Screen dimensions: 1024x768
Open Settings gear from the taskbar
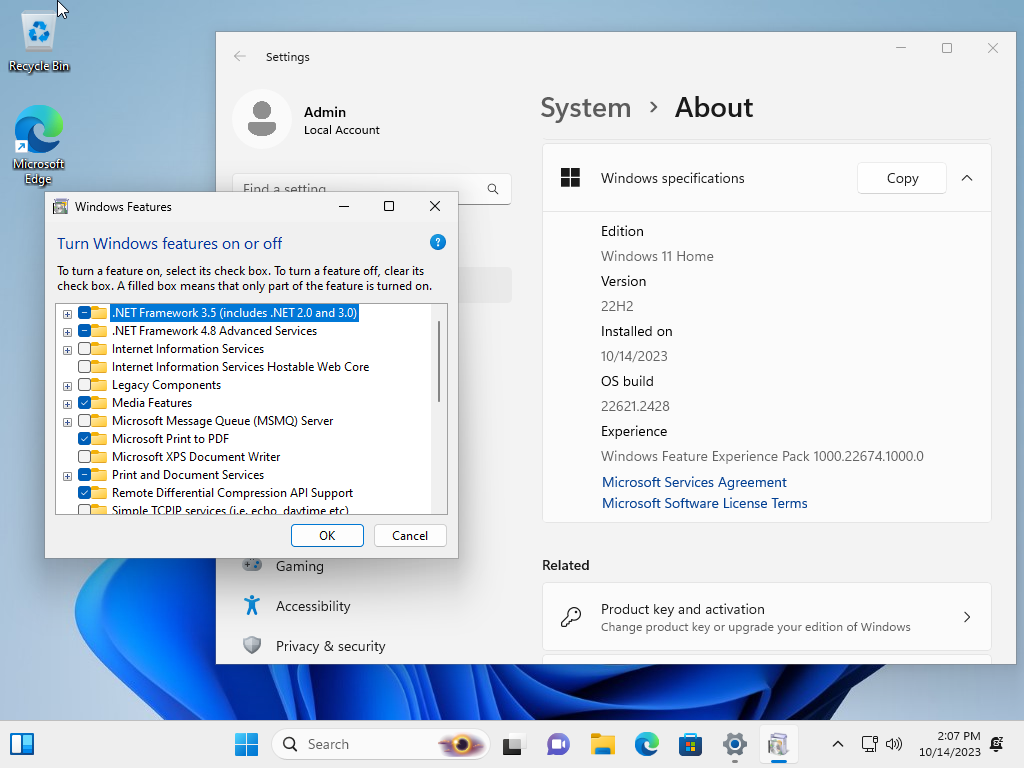(734, 744)
